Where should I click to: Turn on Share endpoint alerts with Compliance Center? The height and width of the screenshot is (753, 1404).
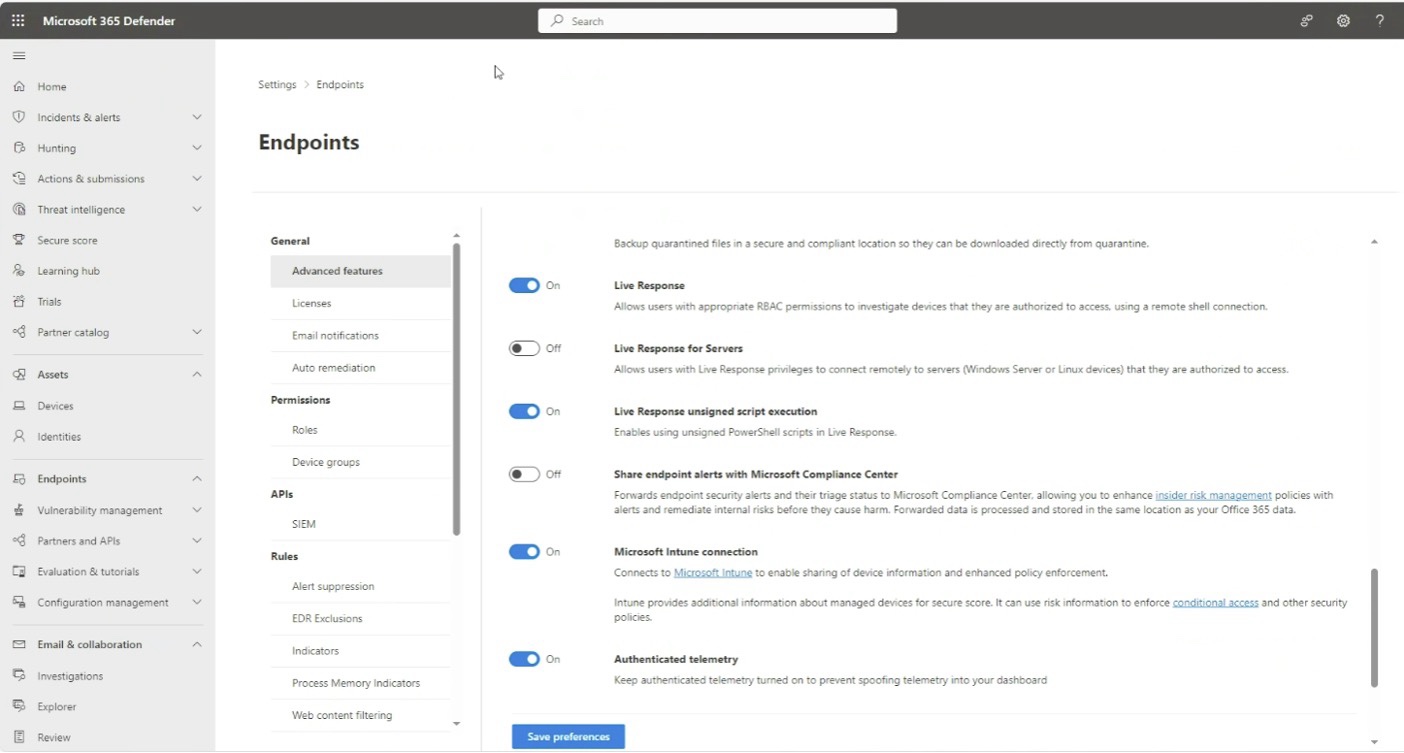[526, 474]
